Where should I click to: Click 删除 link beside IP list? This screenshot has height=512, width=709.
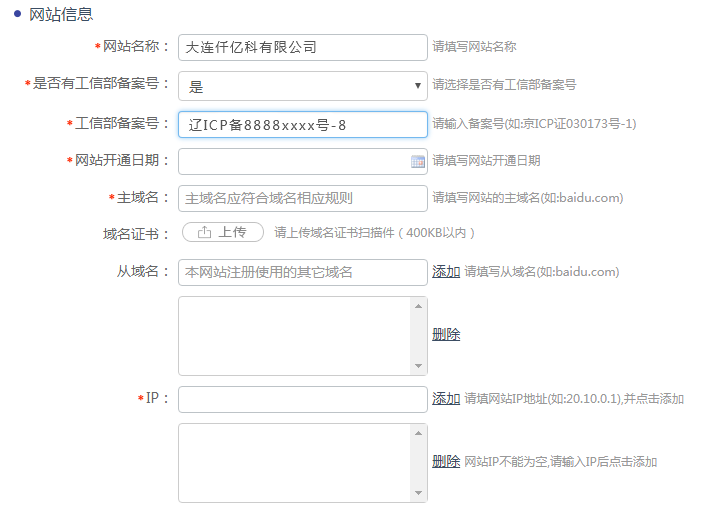pos(446,462)
